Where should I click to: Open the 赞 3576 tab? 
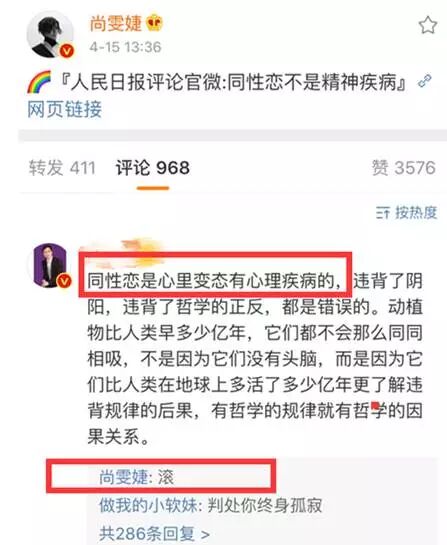pyautogui.click(x=404, y=168)
